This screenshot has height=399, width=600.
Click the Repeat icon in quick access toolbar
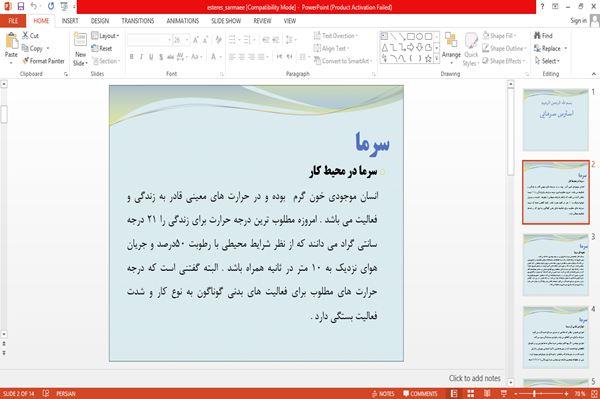tap(51, 6)
